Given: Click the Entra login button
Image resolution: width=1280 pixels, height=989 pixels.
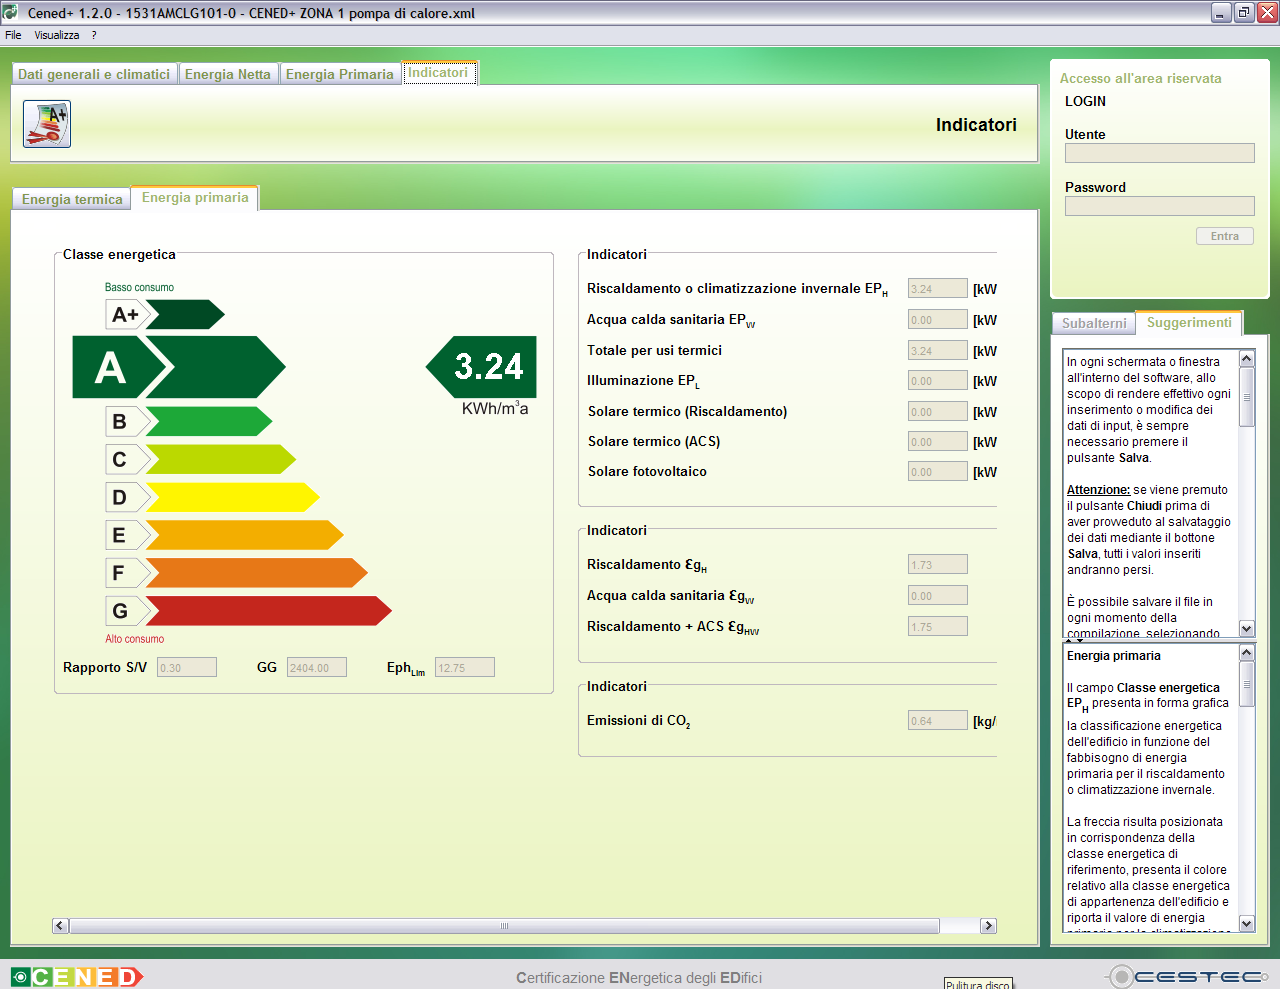Looking at the screenshot, I should coord(1225,236).
